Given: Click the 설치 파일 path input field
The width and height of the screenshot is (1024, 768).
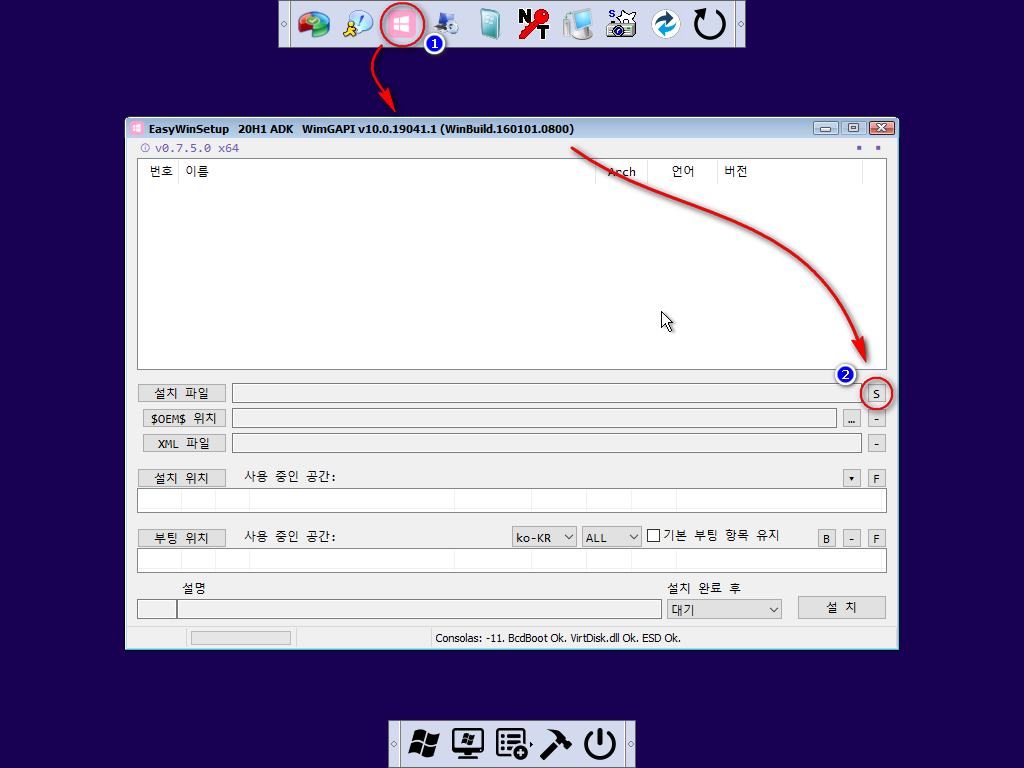Looking at the screenshot, I should 547,393.
